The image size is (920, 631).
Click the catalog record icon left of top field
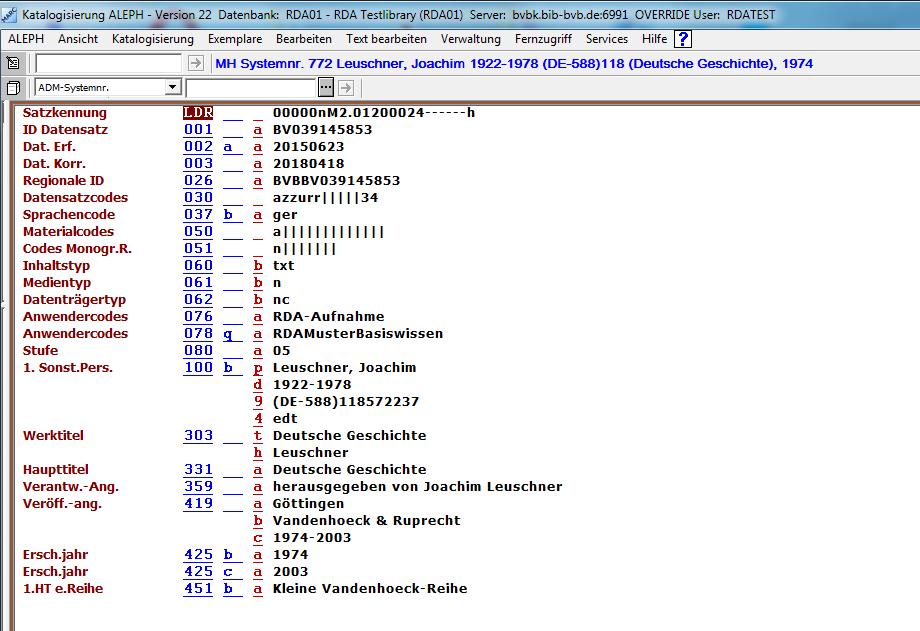click(13, 63)
